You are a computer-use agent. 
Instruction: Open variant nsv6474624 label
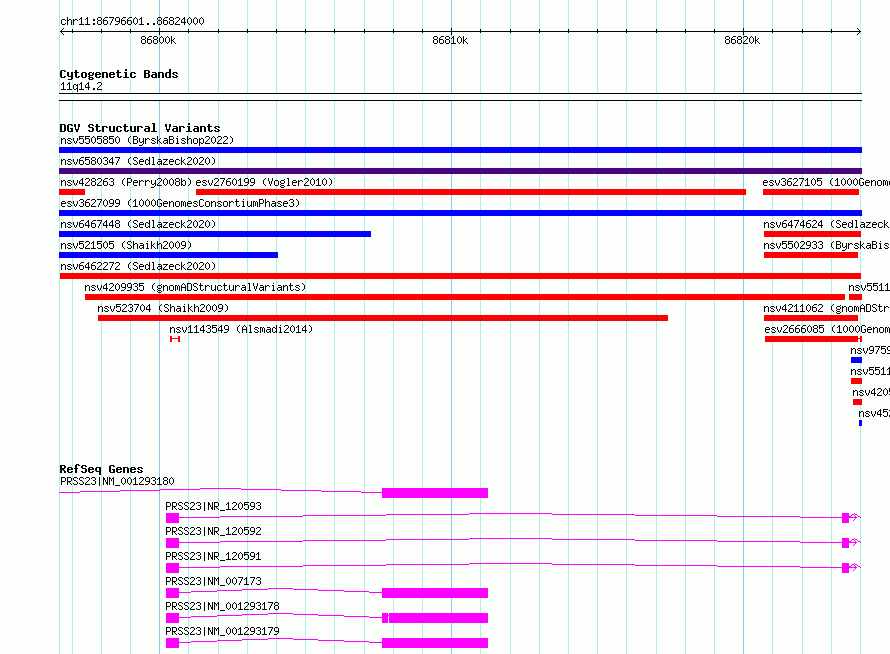[x=826, y=224]
